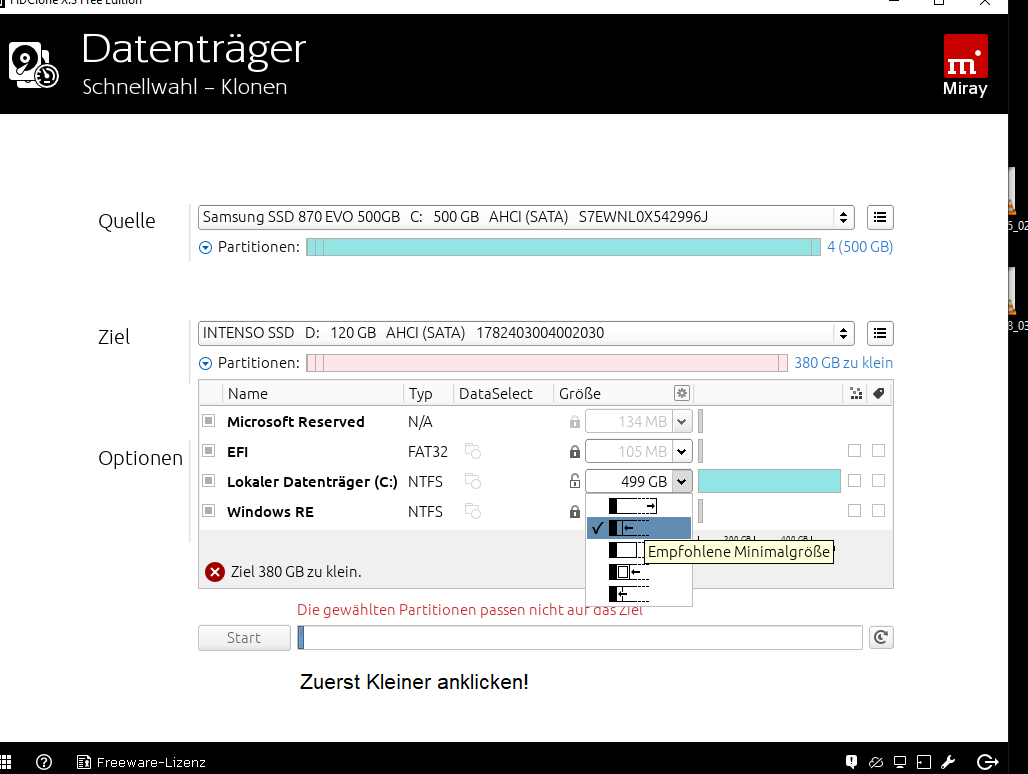This screenshot has height=774, width=1028.
Task: Open the target disk list view icon
Action: (880, 333)
